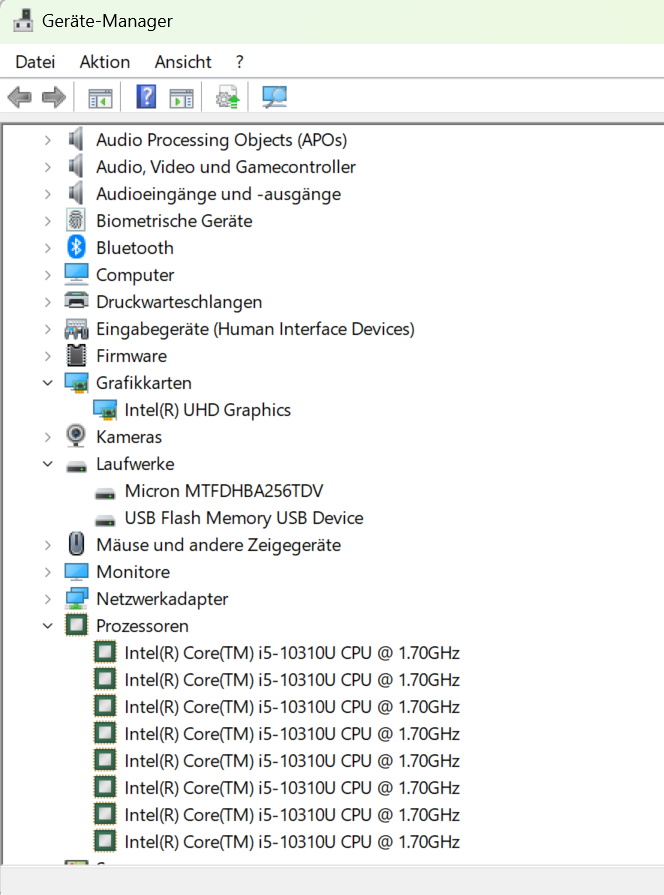Click the Geräte-Manager title bar icon
664x895 pixels.
[23, 21]
